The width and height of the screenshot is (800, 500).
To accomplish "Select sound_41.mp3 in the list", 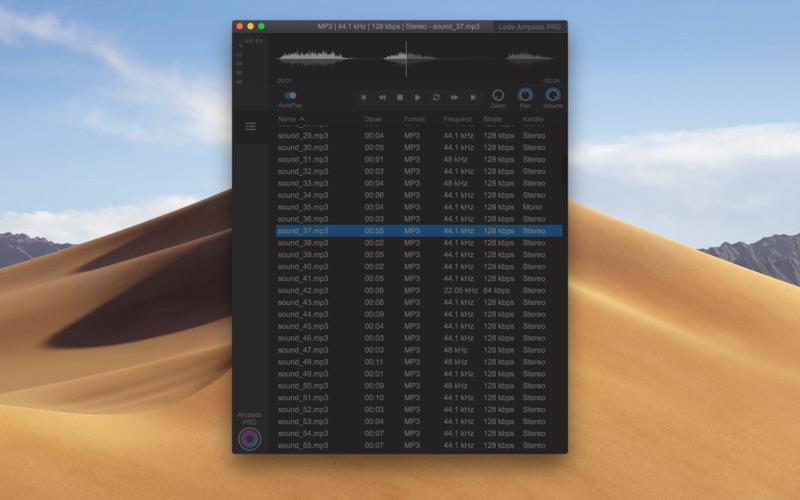I will tap(419, 279).
